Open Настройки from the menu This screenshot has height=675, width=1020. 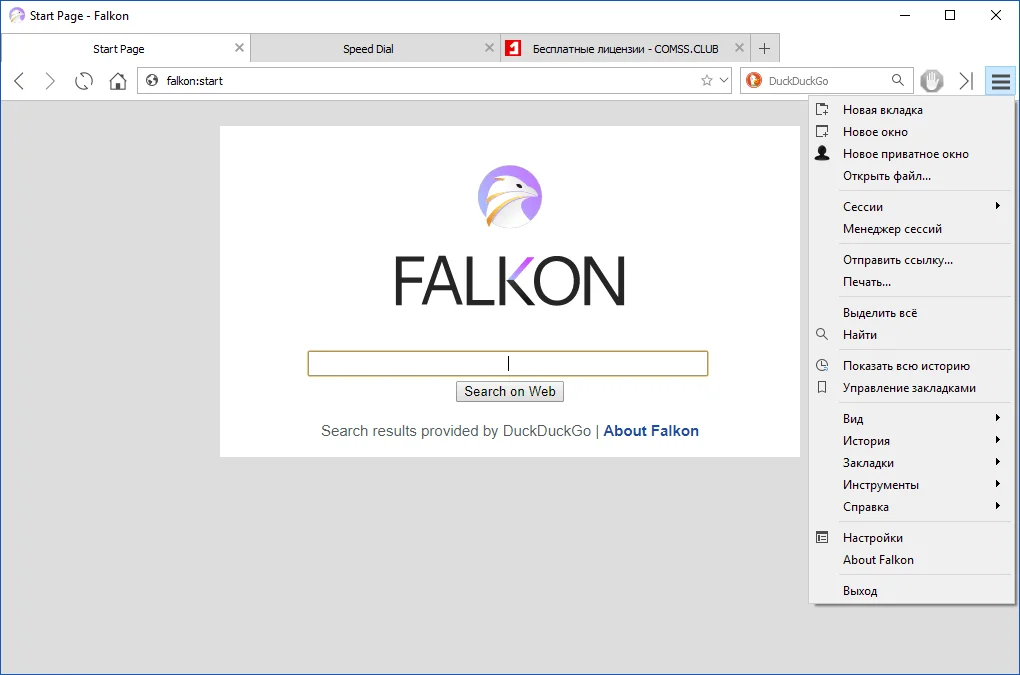point(912,538)
